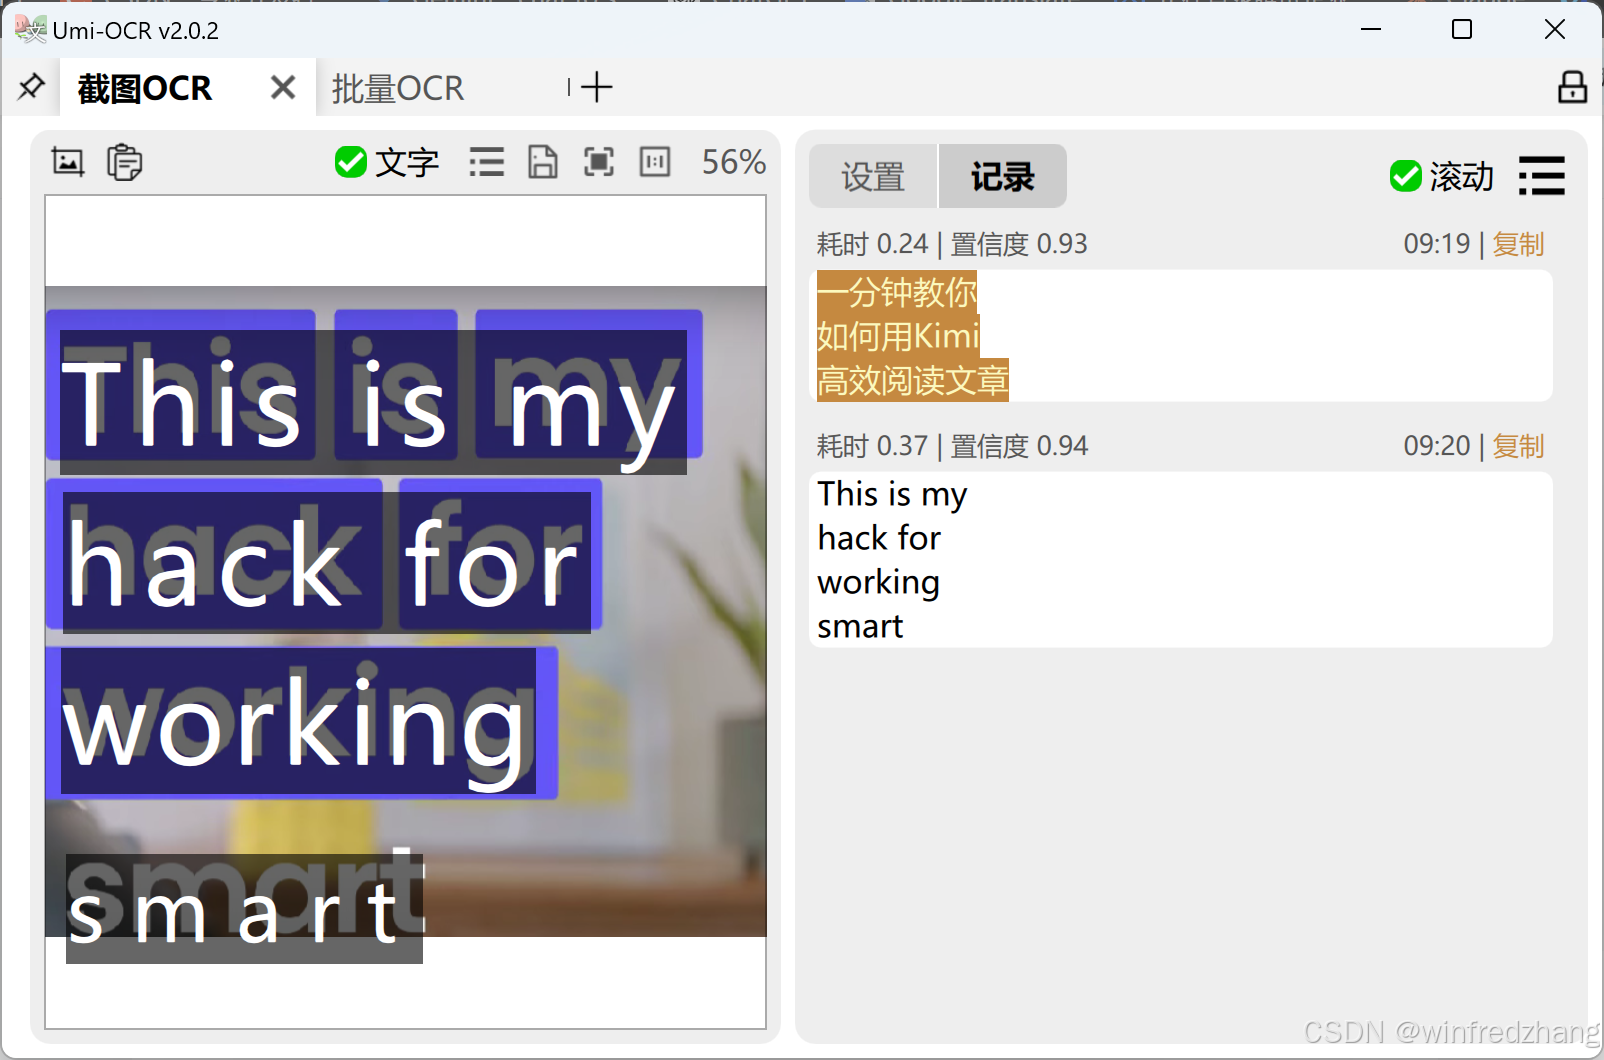The width and height of the screenshot is (1604, 1060).
Task: Switch to the 设置 tab
Action: coord(873,177)
